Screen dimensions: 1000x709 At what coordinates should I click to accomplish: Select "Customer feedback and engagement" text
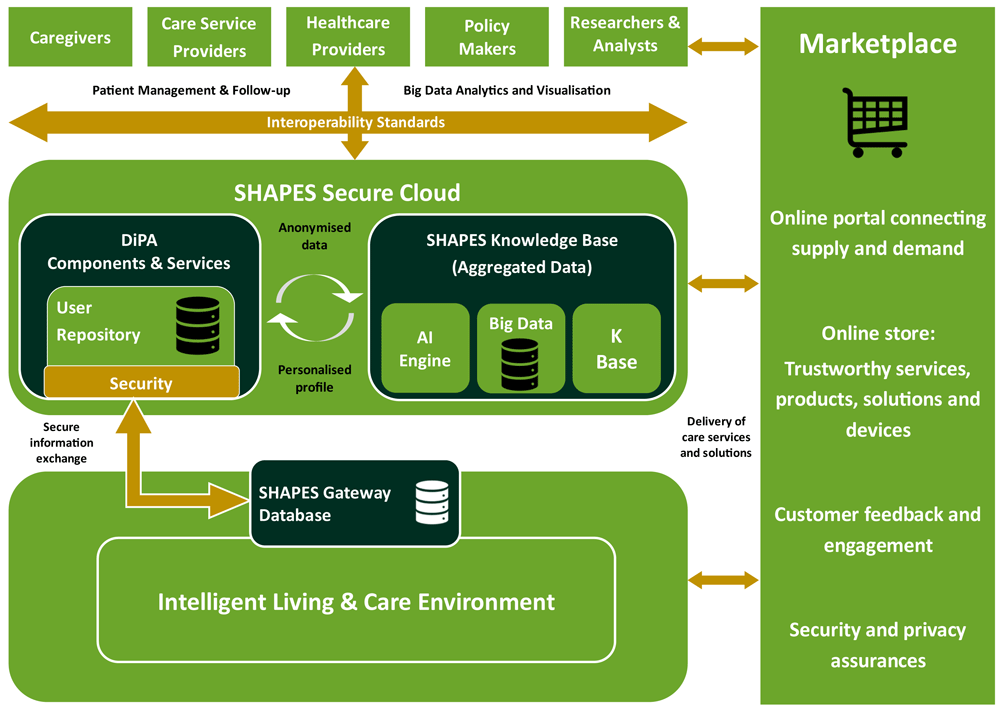[x=878, y=529]
